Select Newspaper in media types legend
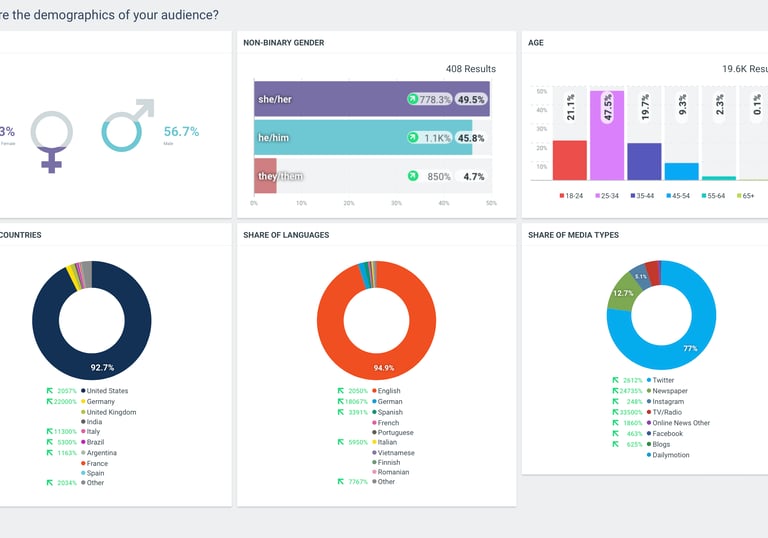768x538 pixels. pos(667,391)
